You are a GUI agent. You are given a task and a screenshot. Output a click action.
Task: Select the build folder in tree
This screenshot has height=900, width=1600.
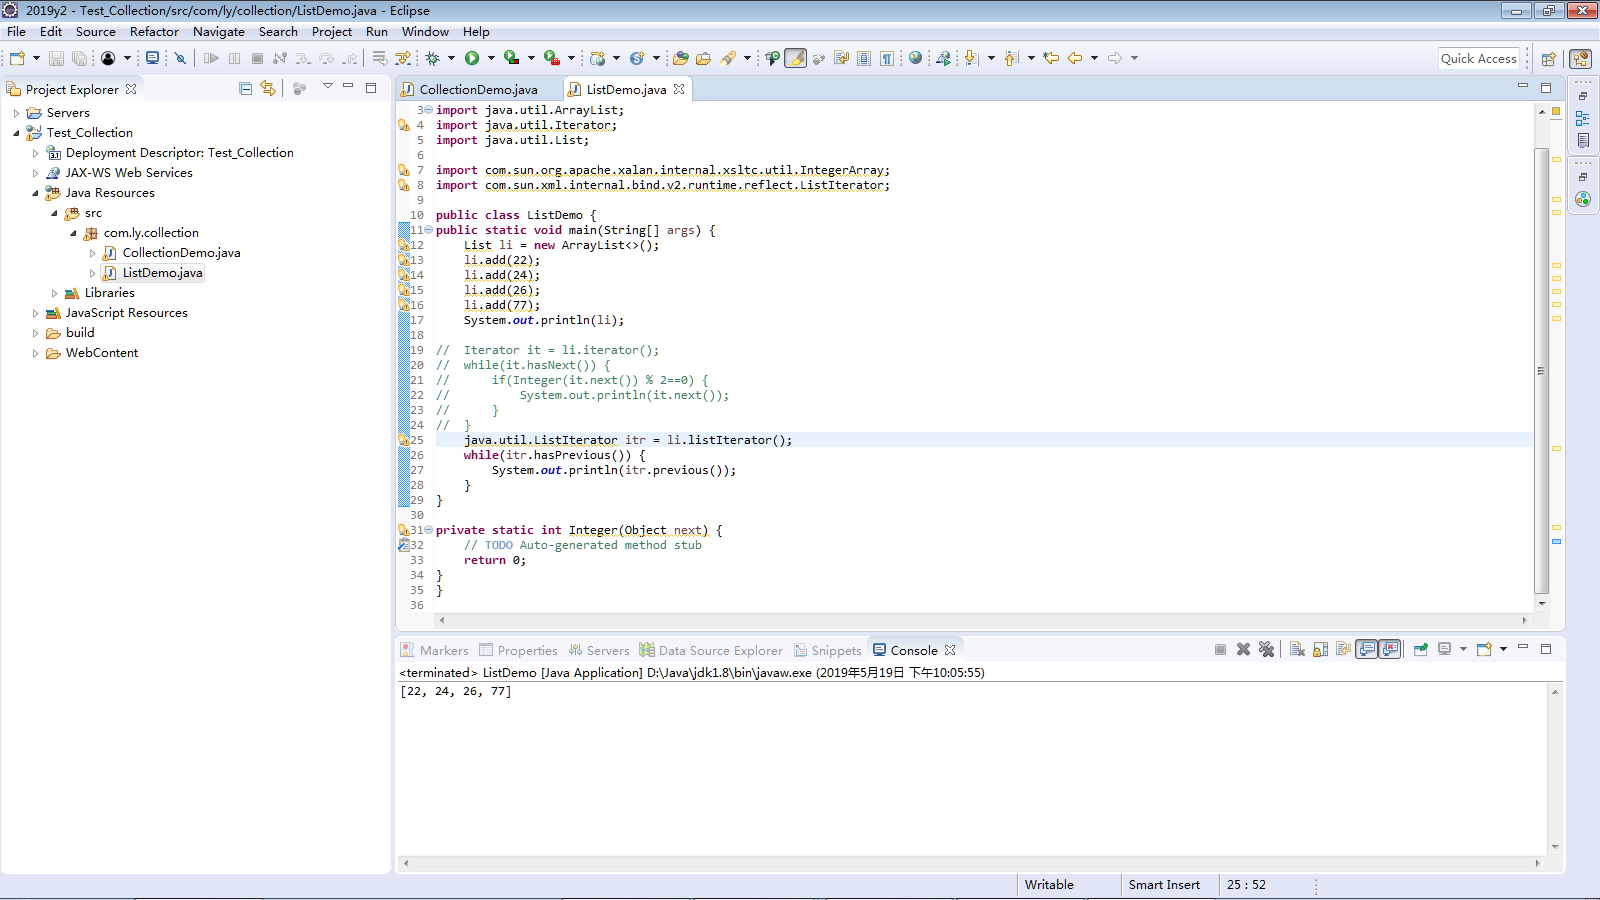[x=80, y=333]
